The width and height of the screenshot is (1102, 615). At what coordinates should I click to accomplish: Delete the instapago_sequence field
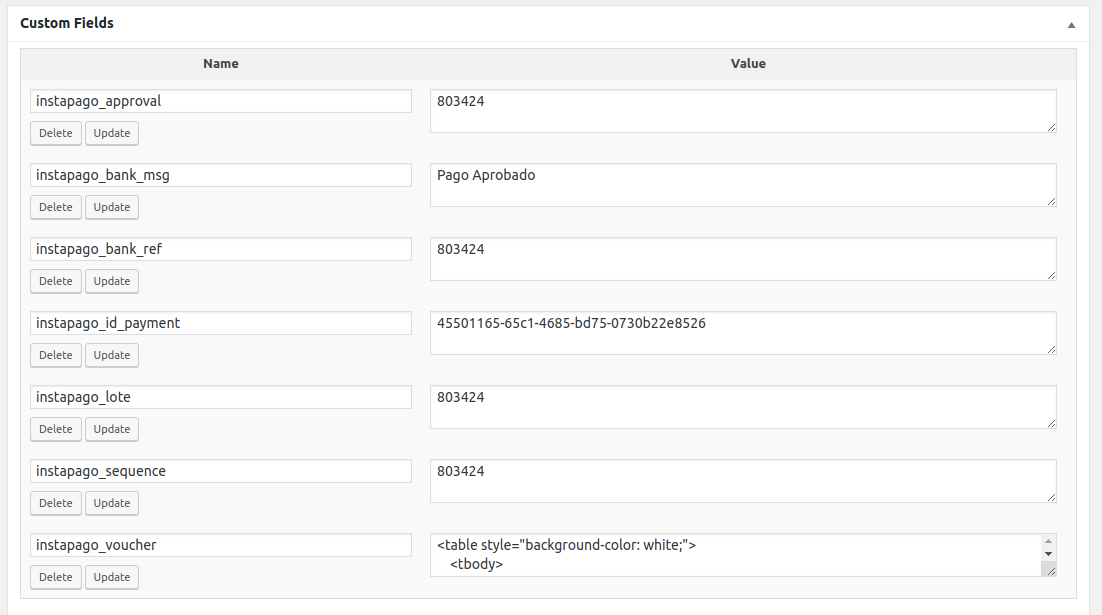(56, 503)
